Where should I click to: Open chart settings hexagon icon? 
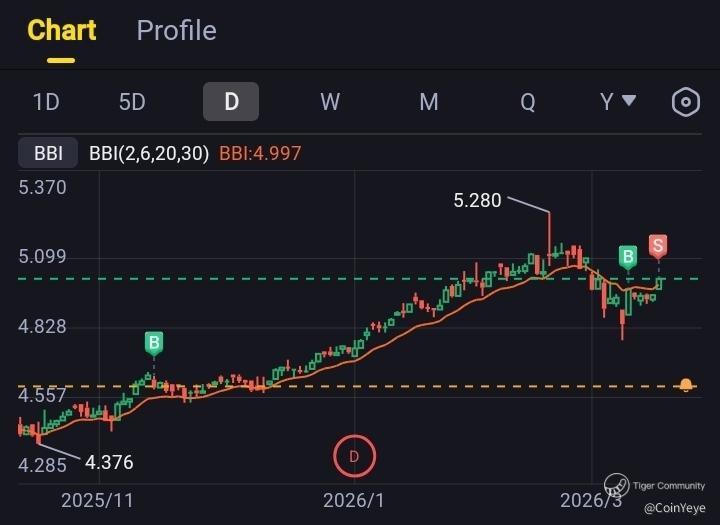(685, 102)
